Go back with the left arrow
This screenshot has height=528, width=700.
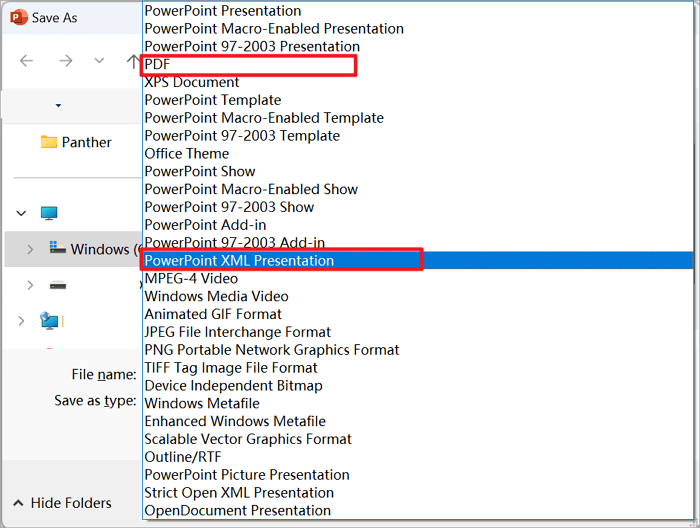[27, 60]
